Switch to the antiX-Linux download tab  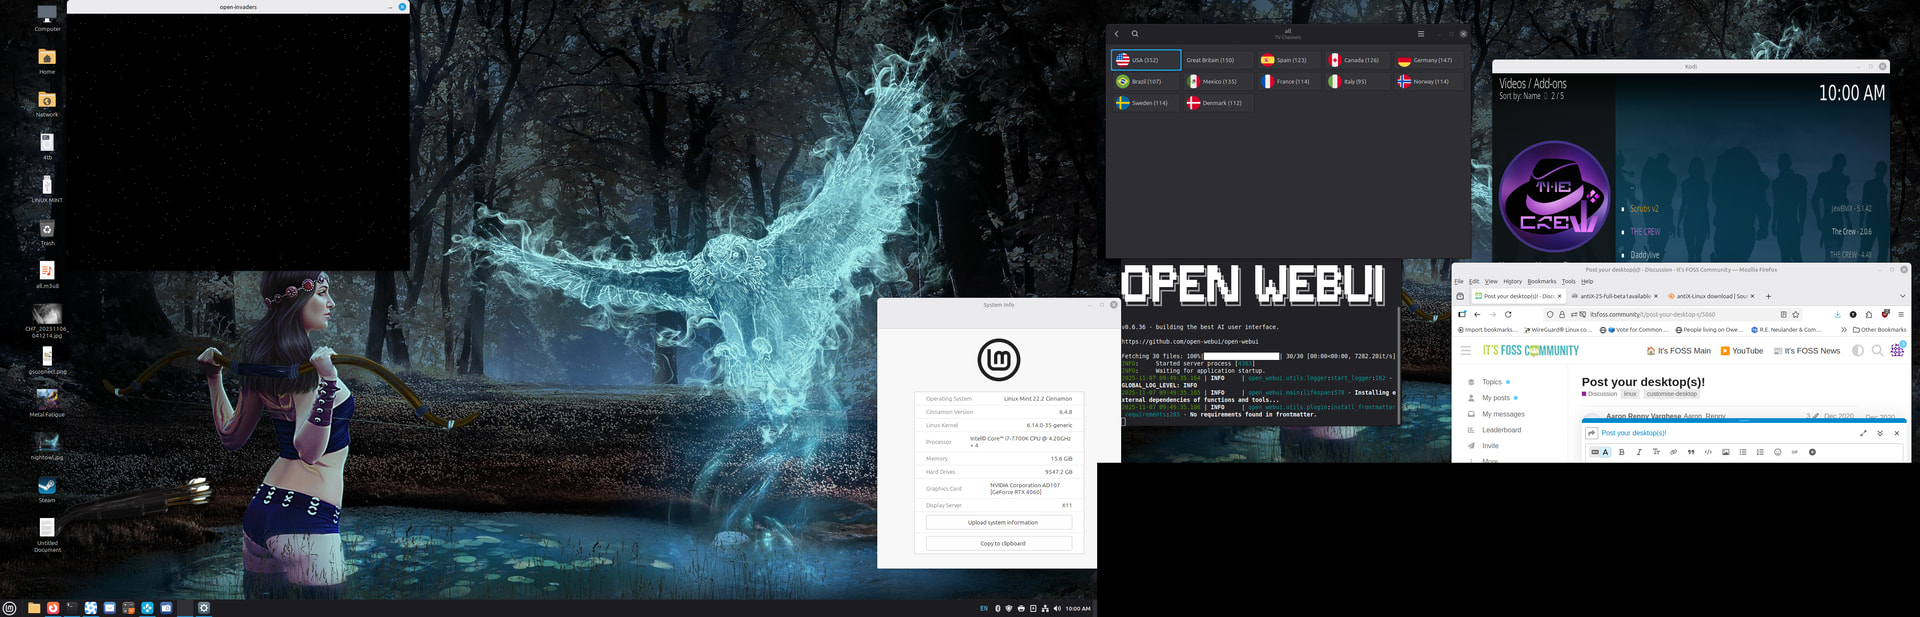click(x=1711, y=296)
